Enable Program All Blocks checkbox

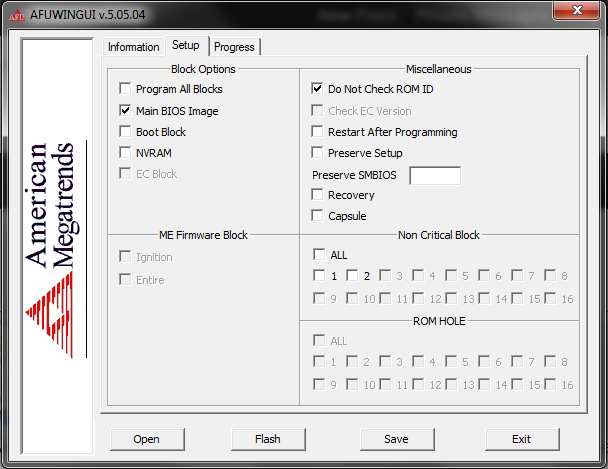(125, 89)
